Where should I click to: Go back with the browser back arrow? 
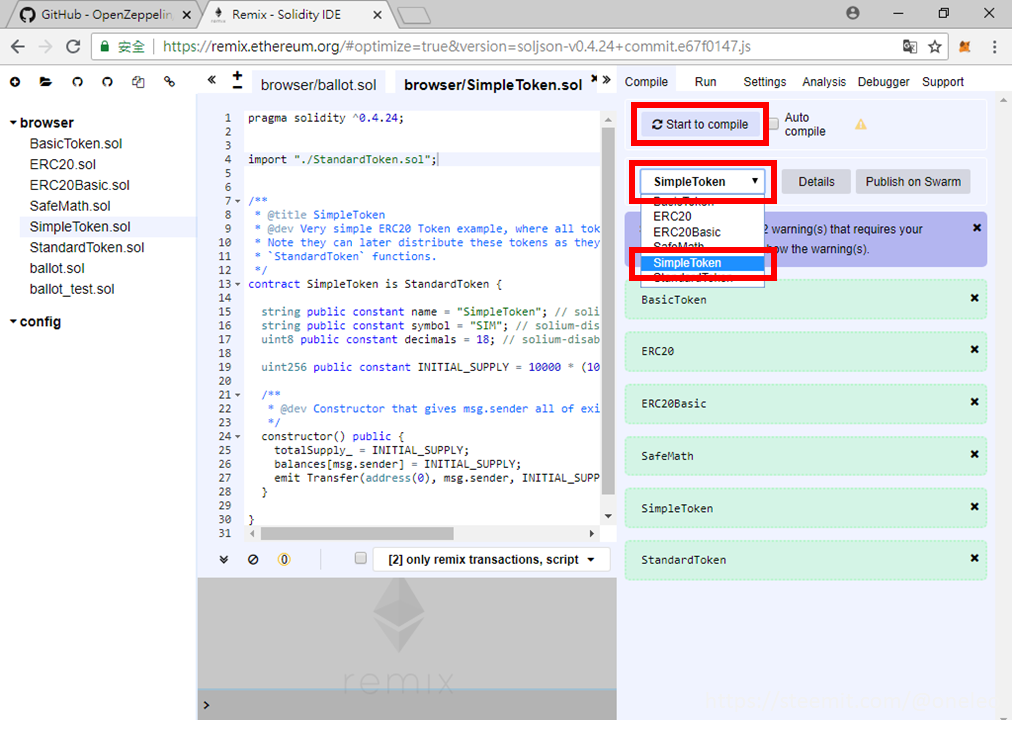[x=18, y=47]
